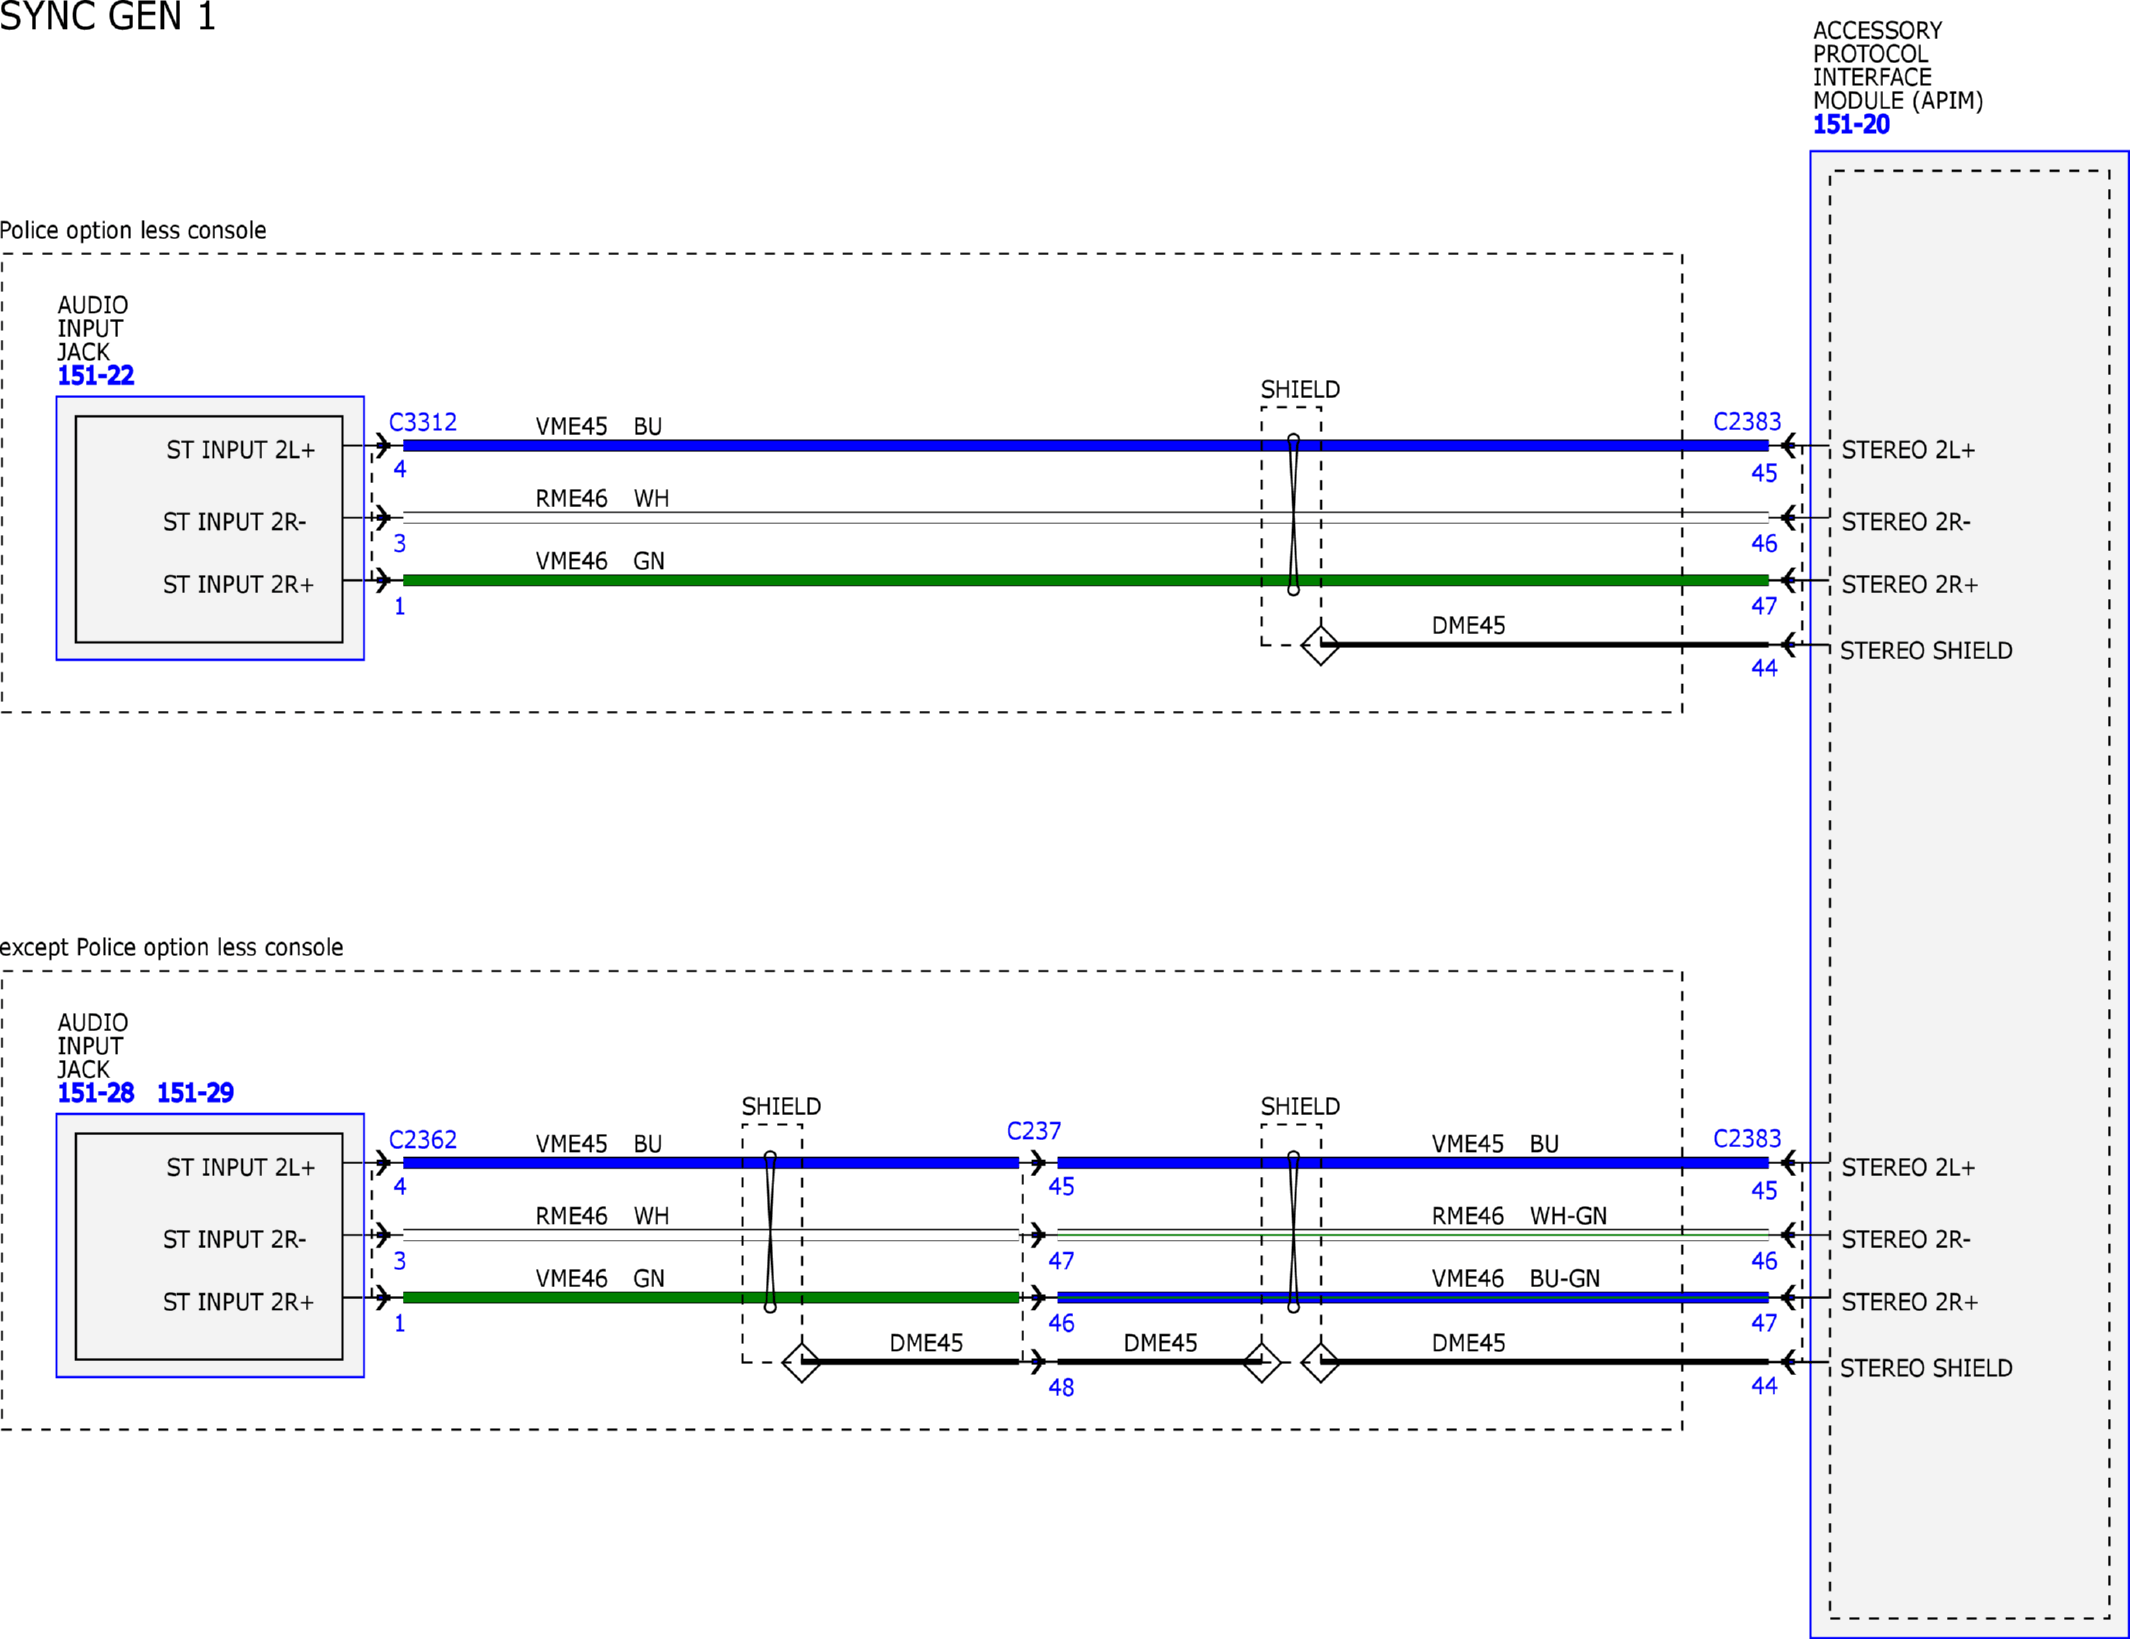2130x1639 pixels.
Task: Click C2383 in the Police option section
Action: [1747, 421]
